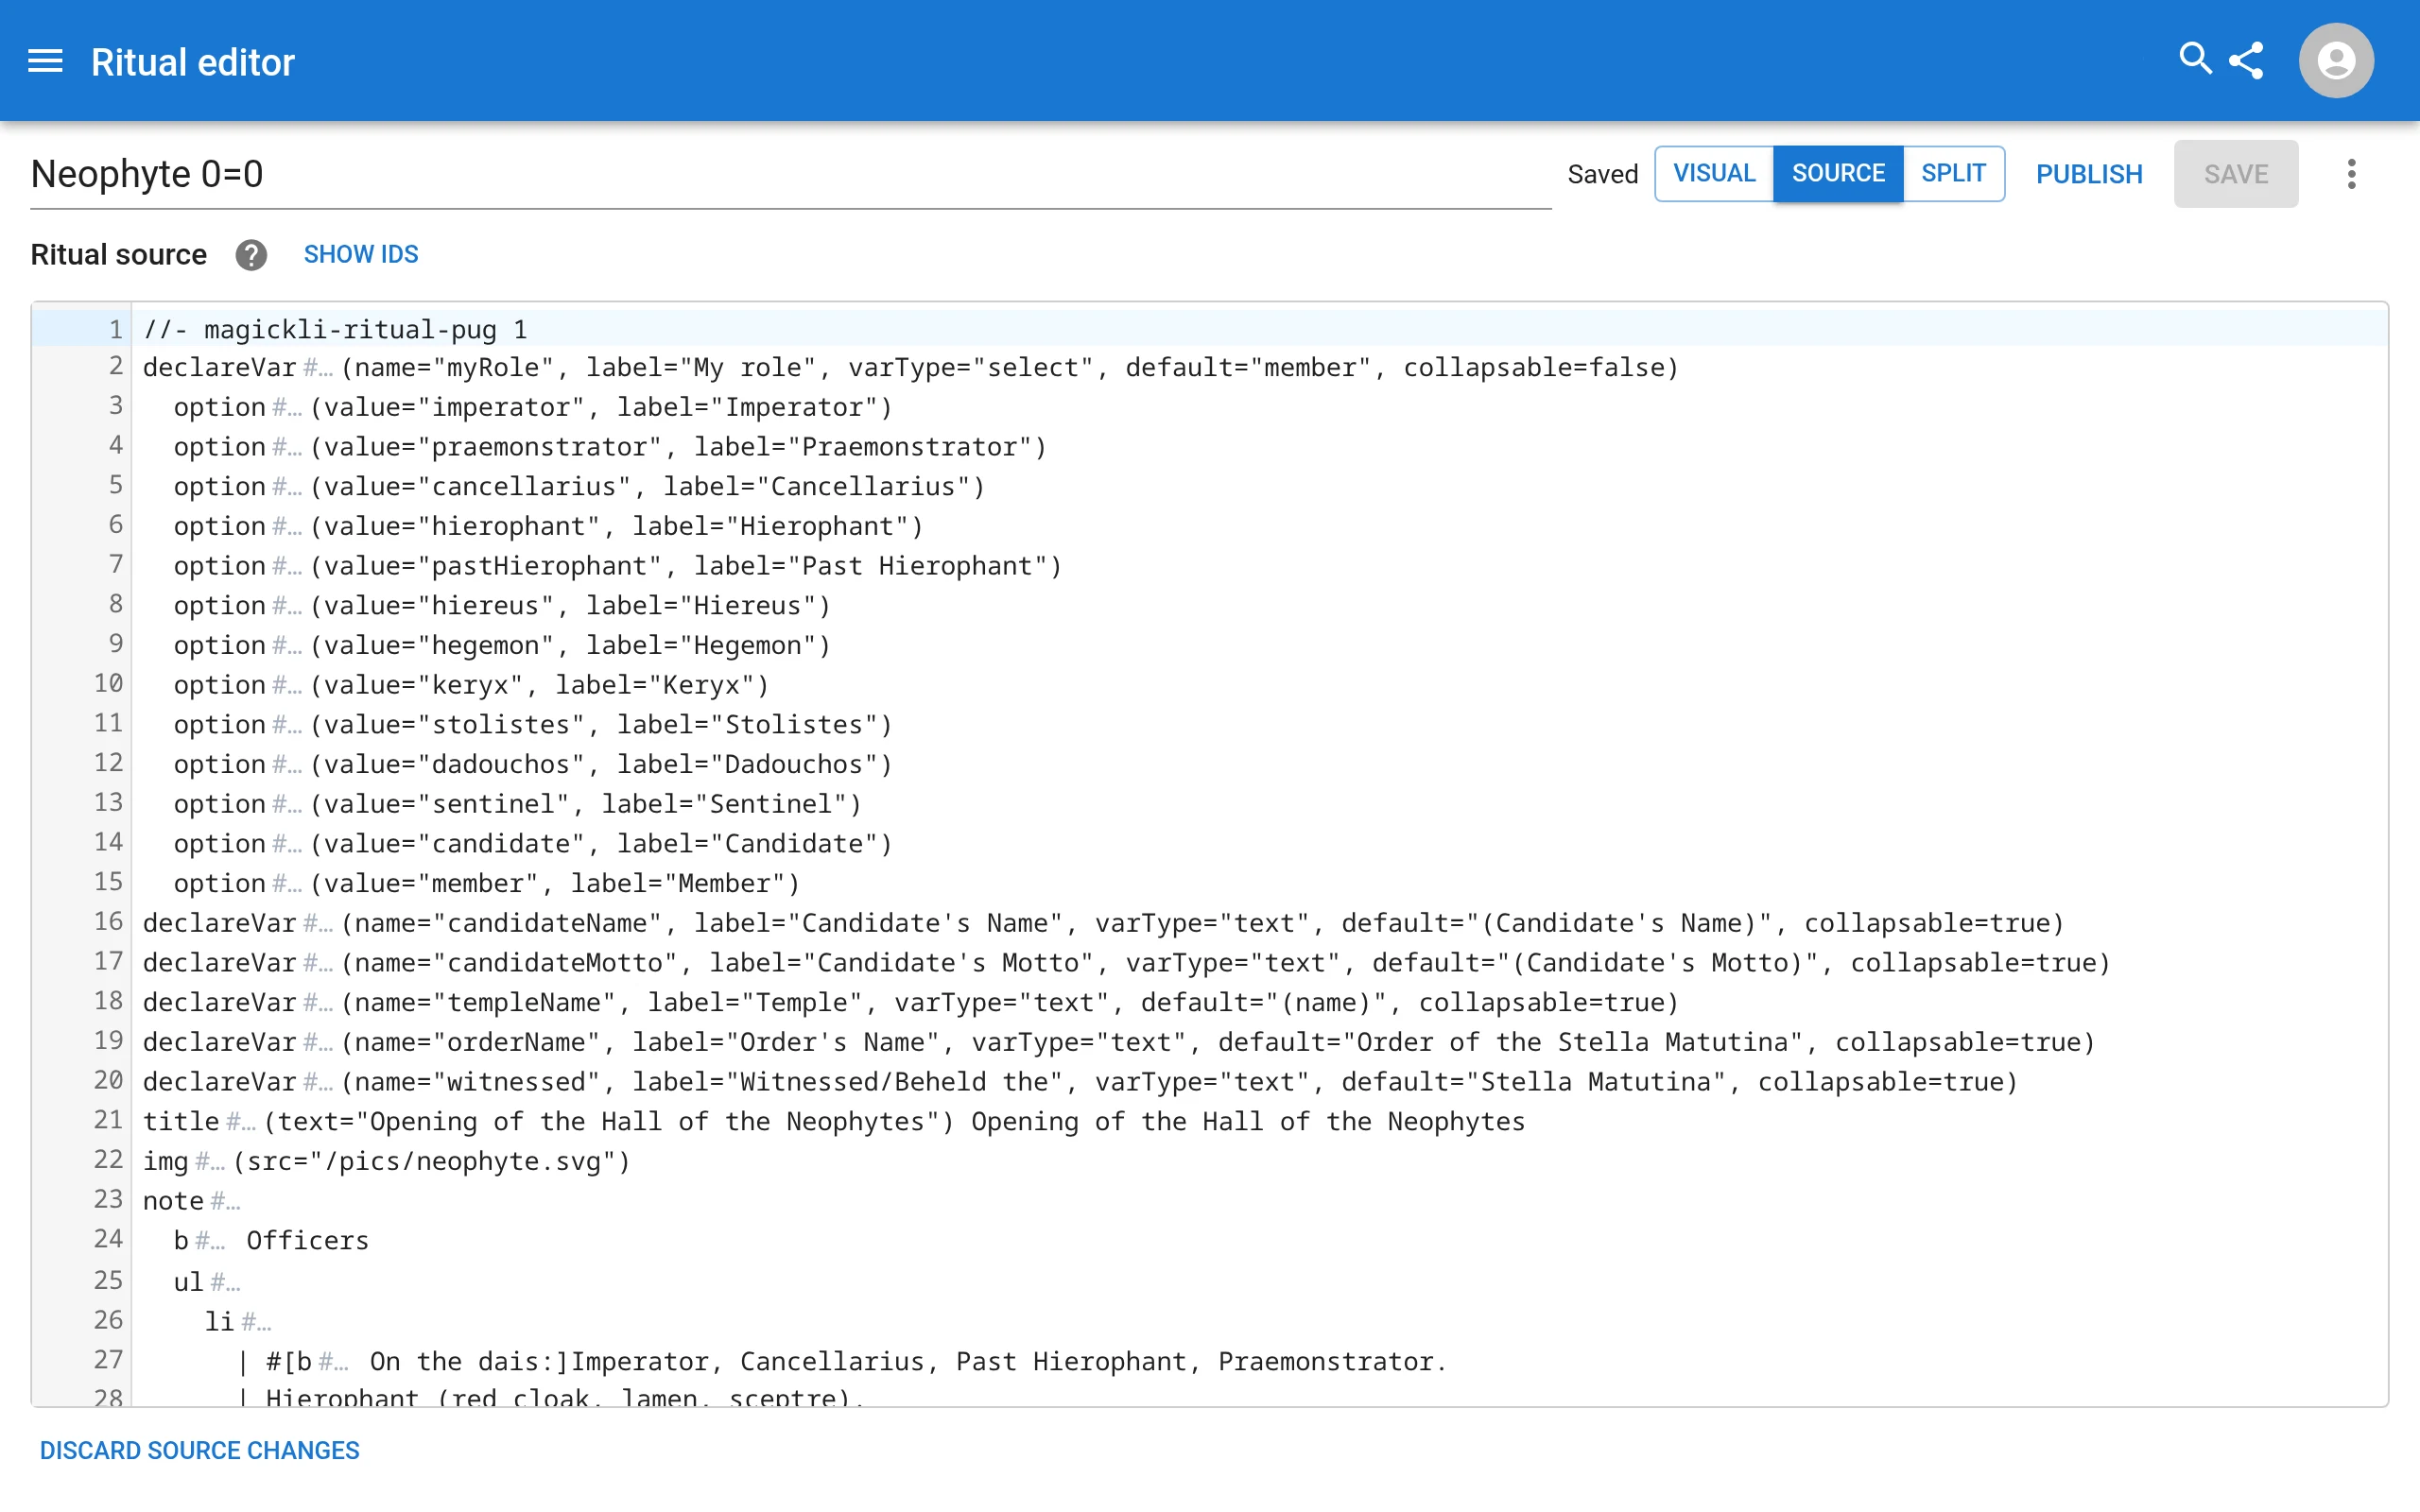Click the word Officers on line 24

point(308,1241)
